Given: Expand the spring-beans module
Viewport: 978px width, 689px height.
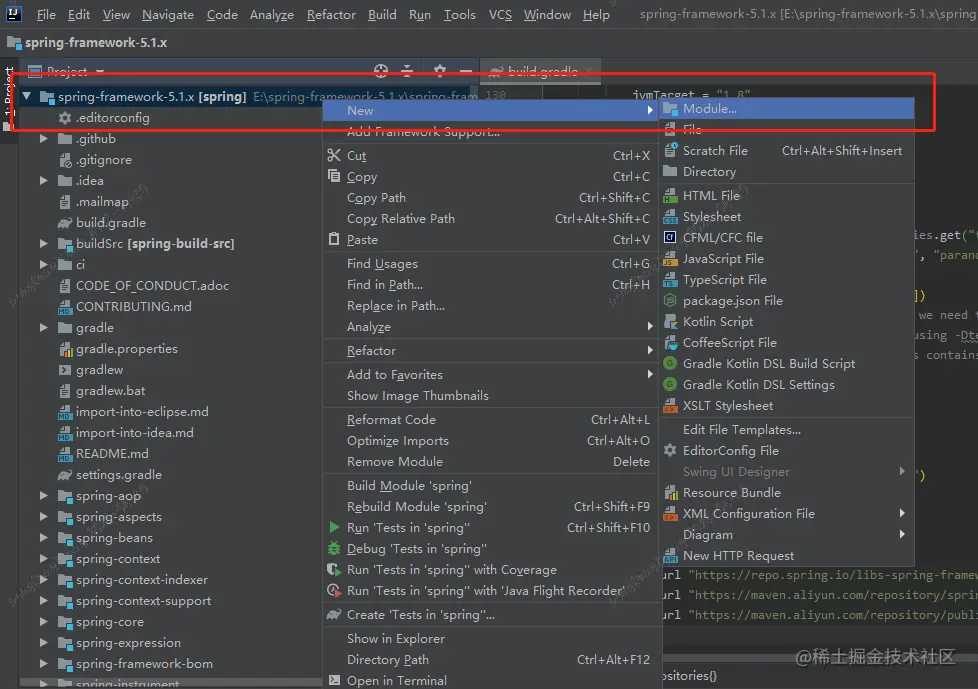Looking at the screenshot, I should (44, 537).
